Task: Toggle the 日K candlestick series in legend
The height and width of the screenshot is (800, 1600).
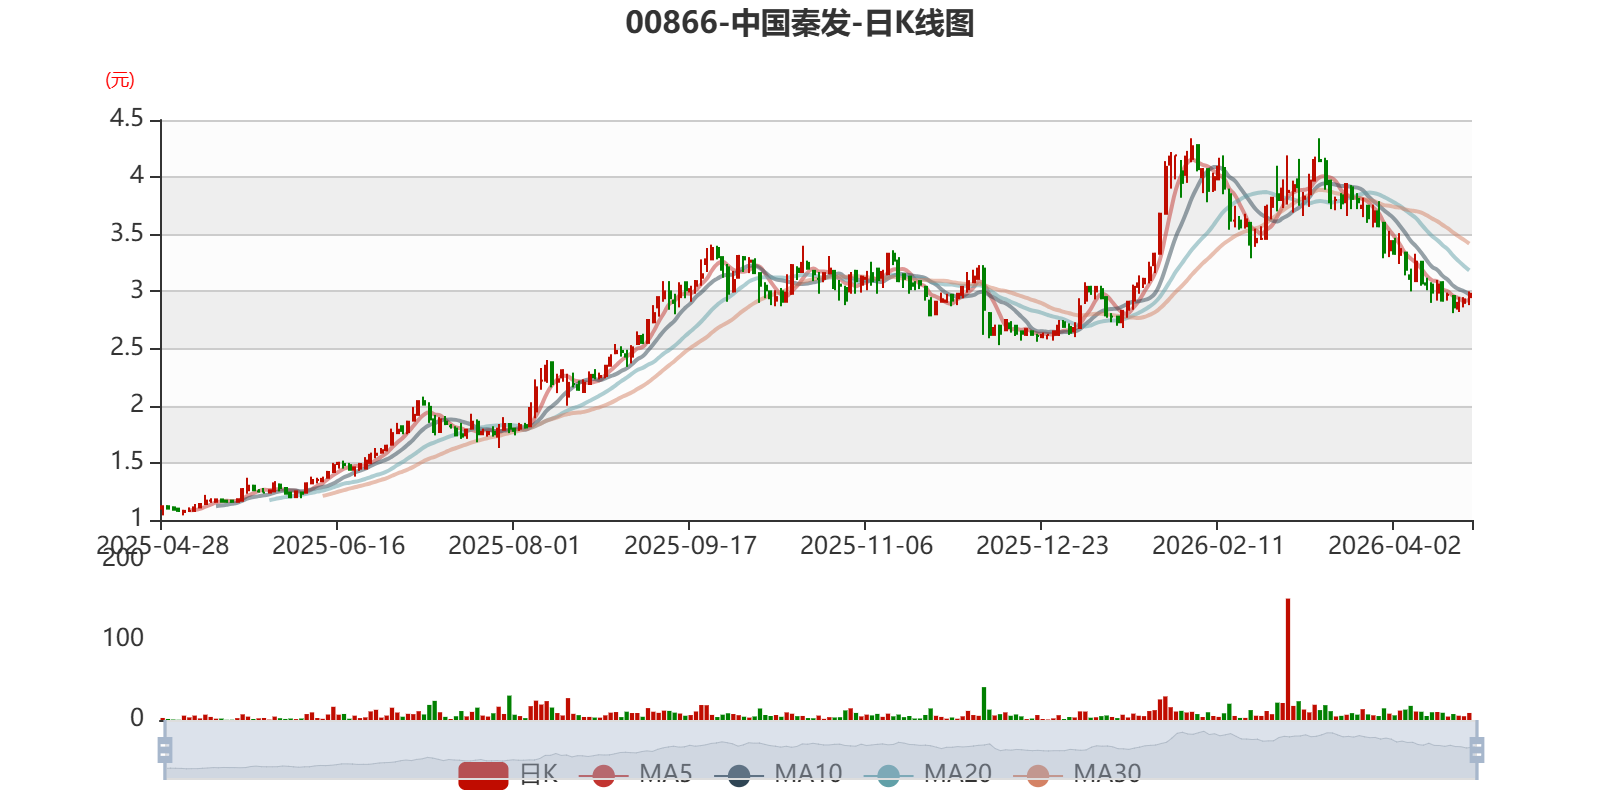Action: coord(508,774)
